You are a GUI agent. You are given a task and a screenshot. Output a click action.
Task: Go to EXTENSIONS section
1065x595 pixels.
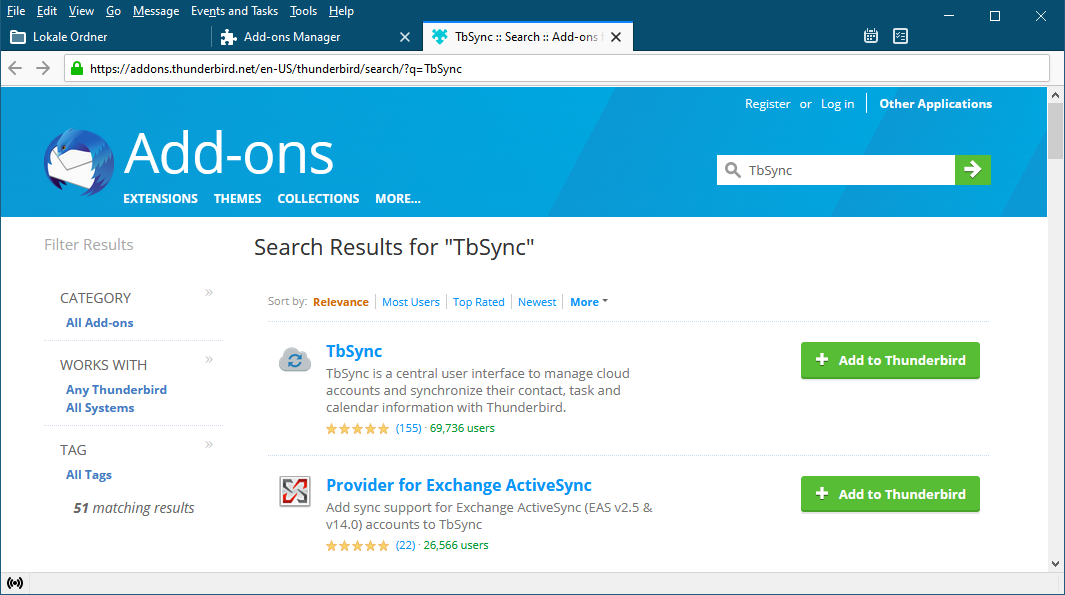click(160, 198)
